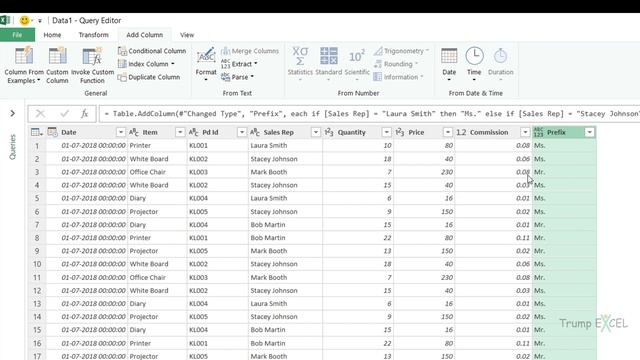Open the Rounding menu
This screenshot has height=360, width=640.
(x=396, y=64)
